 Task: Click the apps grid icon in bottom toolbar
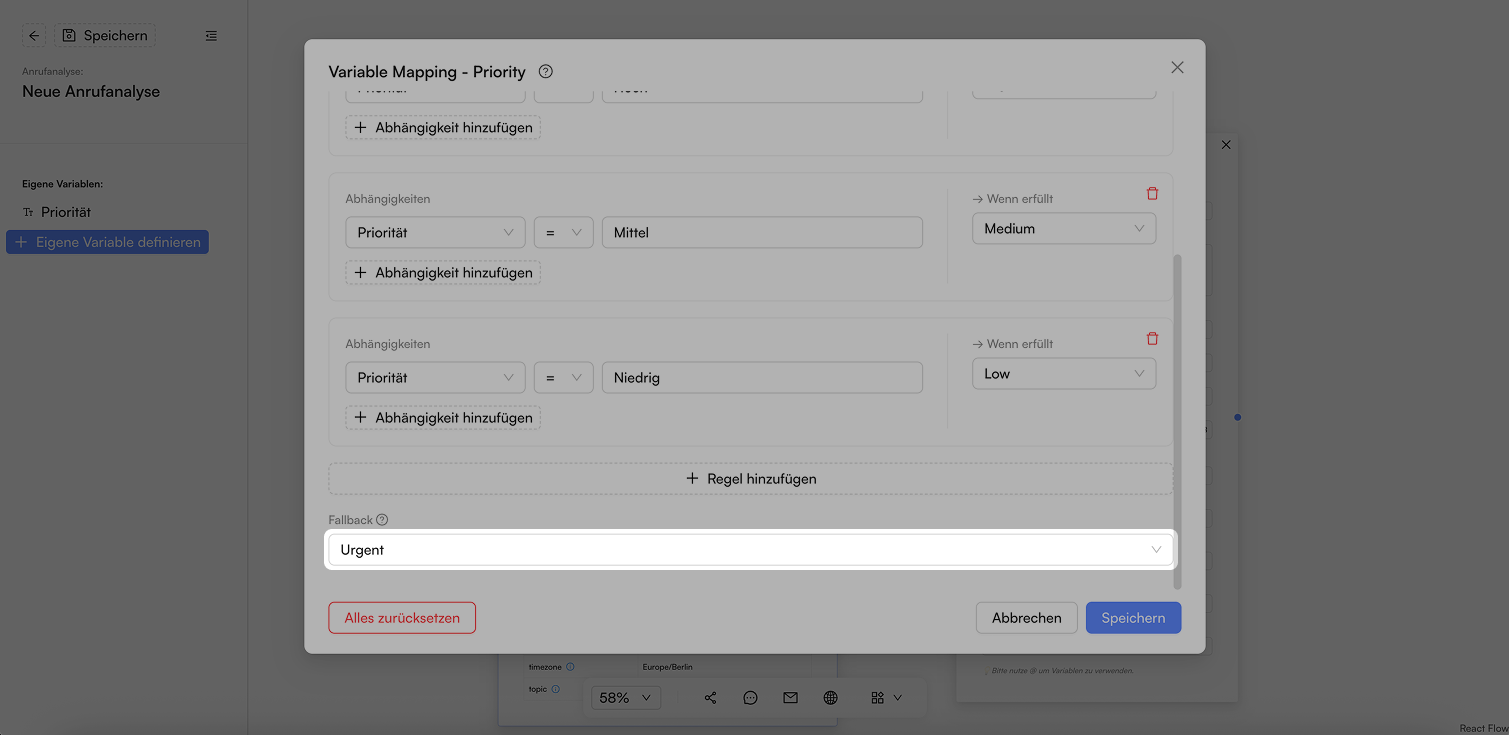pos(877,698)
